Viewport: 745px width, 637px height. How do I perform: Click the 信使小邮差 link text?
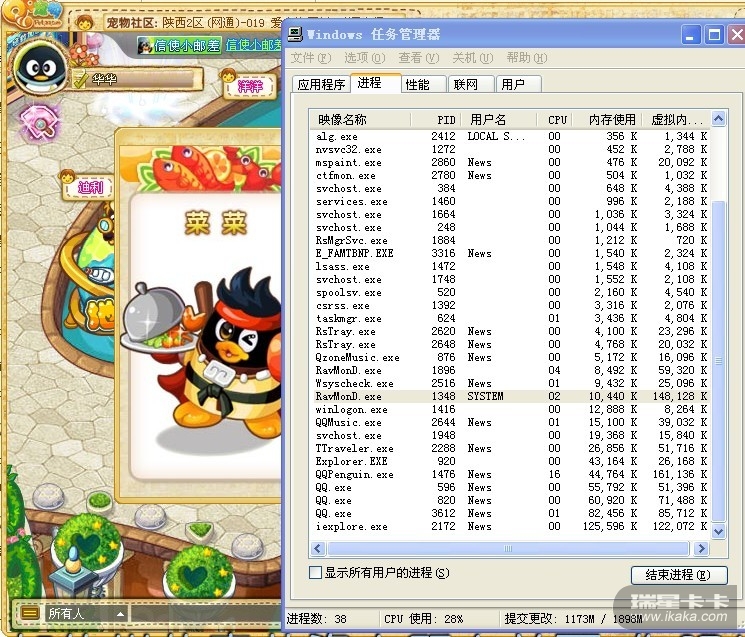coord(254,45)
